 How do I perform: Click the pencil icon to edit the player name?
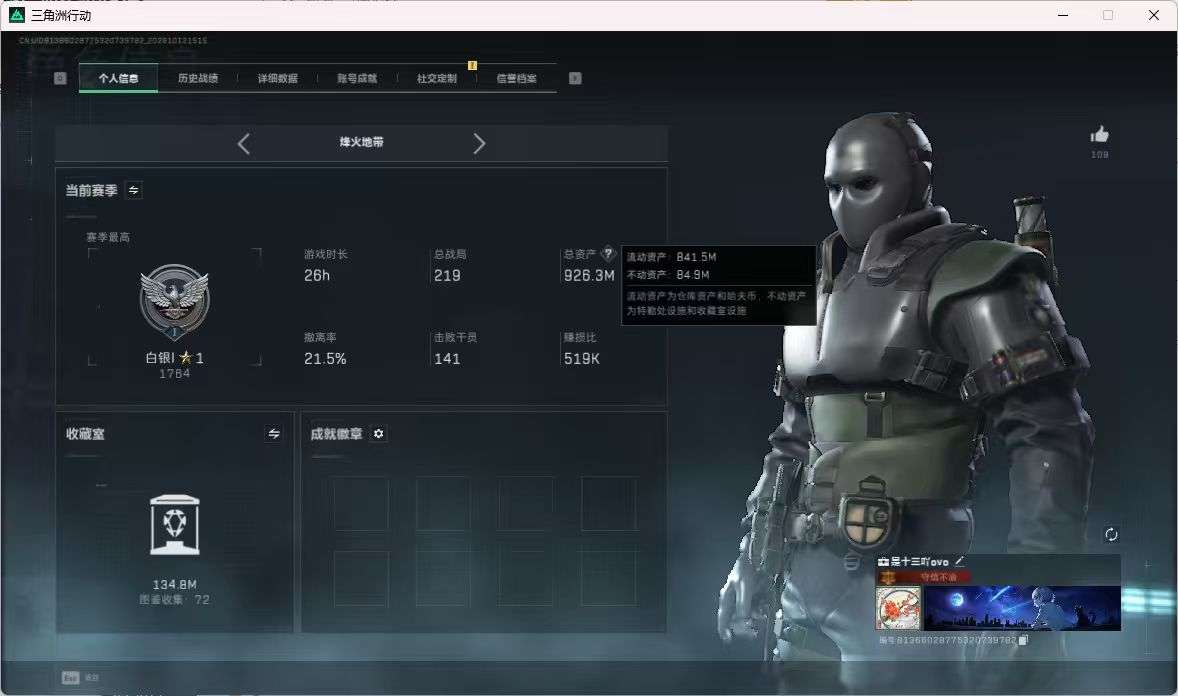point(959,561)
